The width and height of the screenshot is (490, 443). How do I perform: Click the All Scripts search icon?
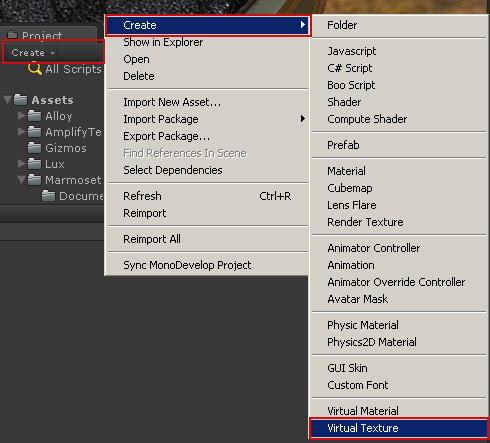(x=35, y=69)
